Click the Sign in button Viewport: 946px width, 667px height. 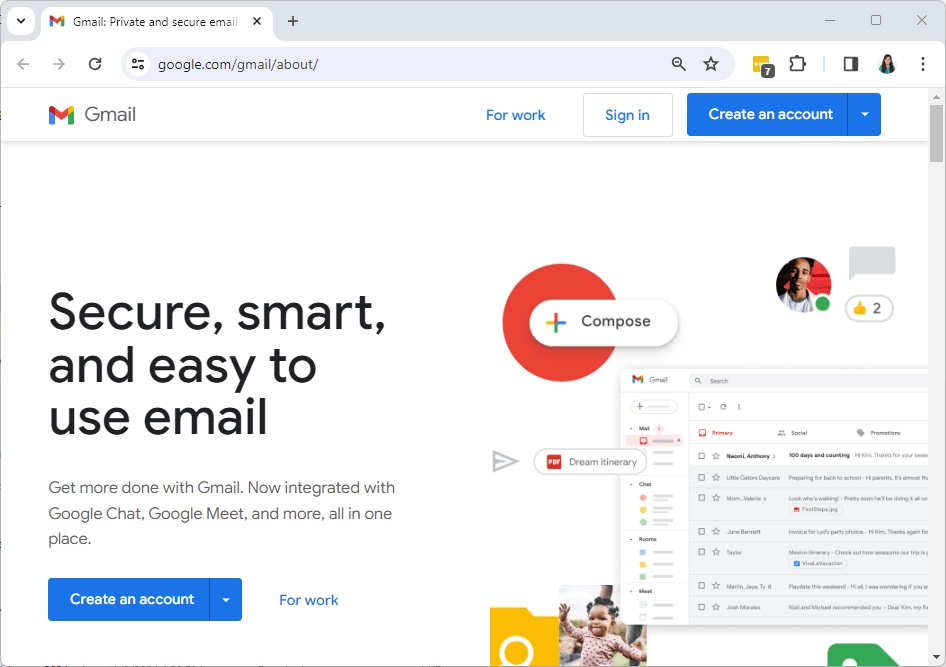pos(627,114)
